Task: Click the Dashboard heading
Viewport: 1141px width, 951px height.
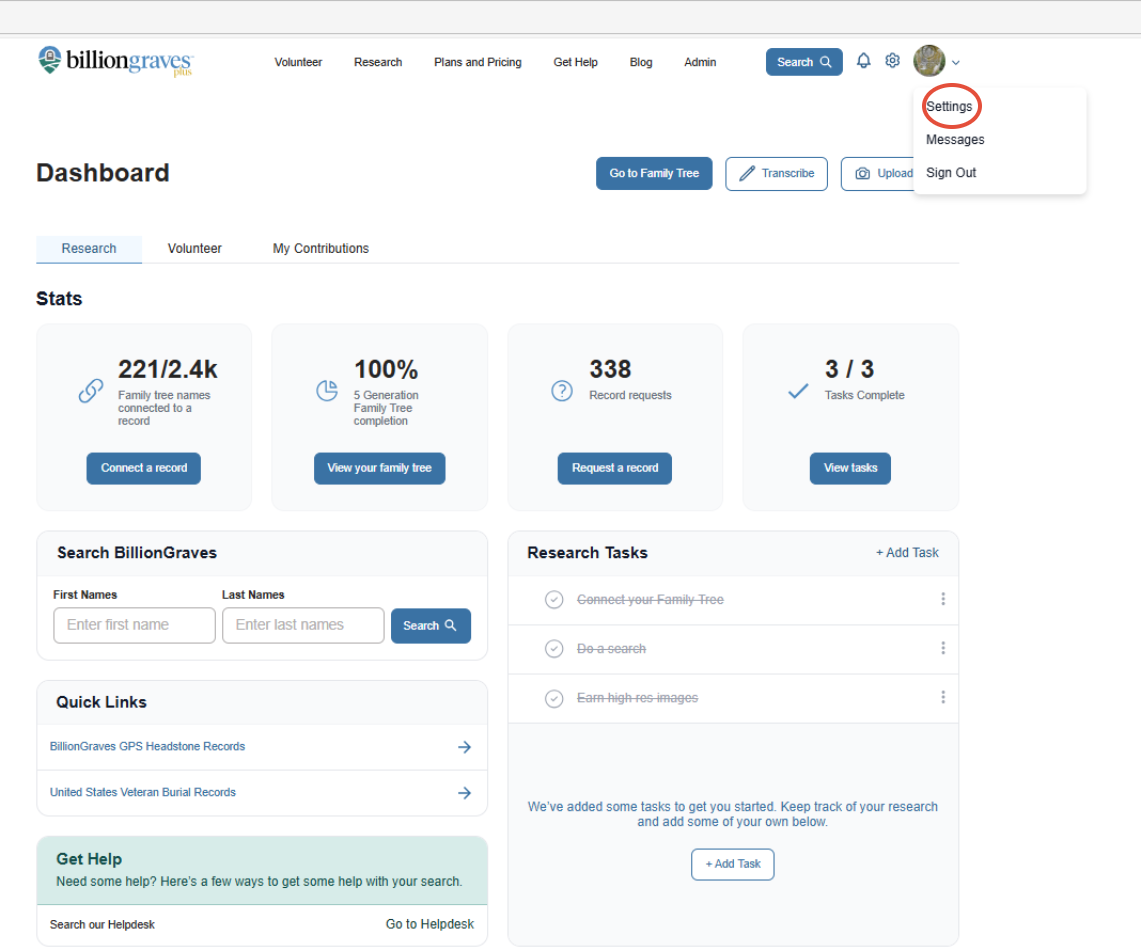Action: click(103, 173)
